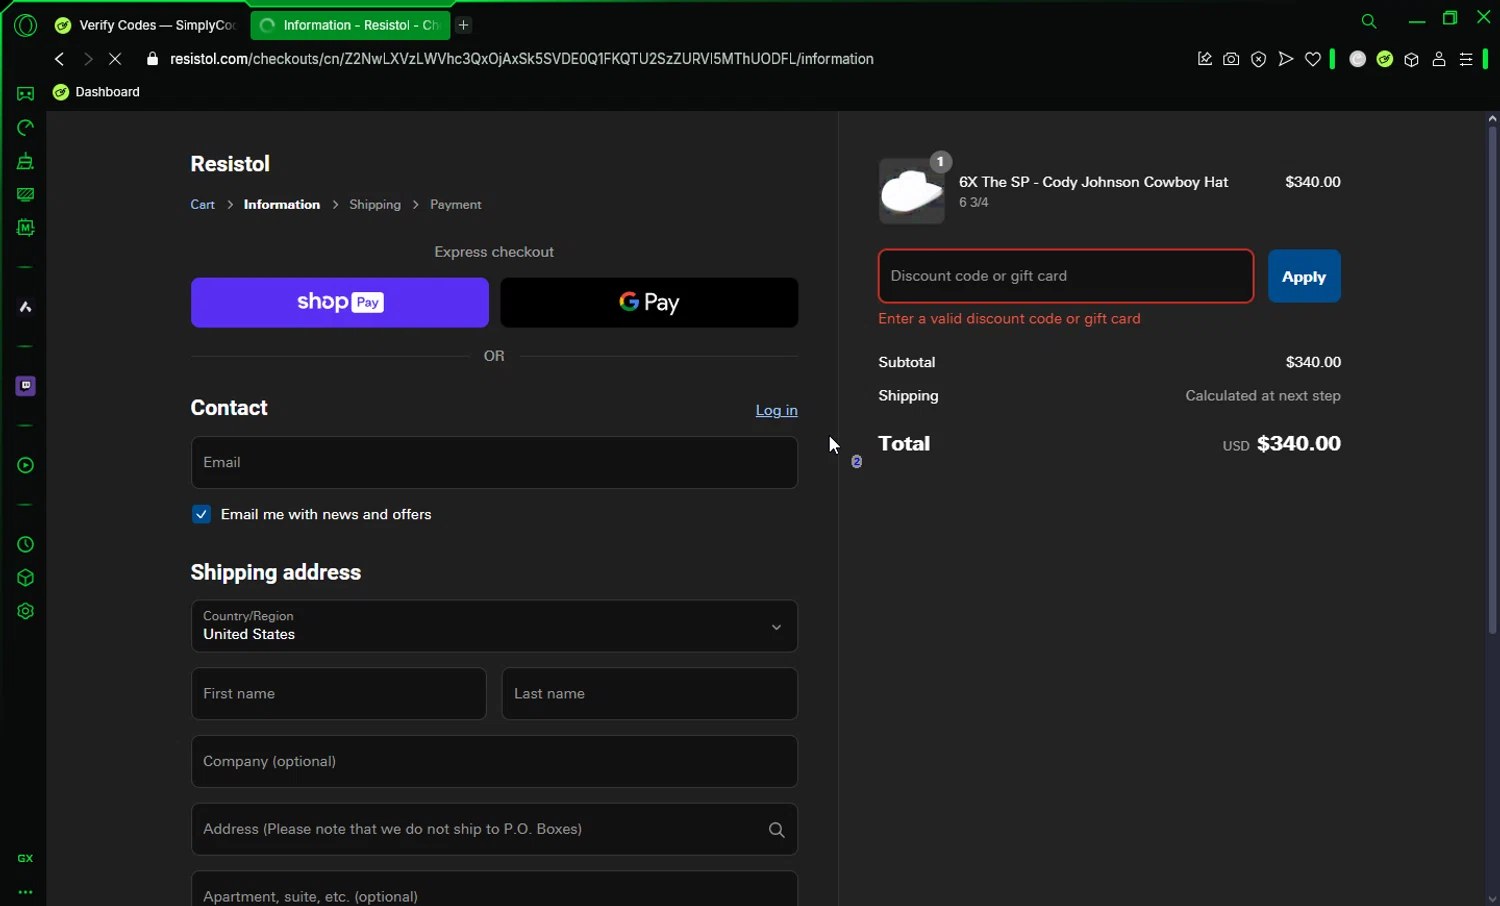Open History clock icon in sidebar
The width and height of the screenshot is (1500, 906).
[x=26, y=545]
